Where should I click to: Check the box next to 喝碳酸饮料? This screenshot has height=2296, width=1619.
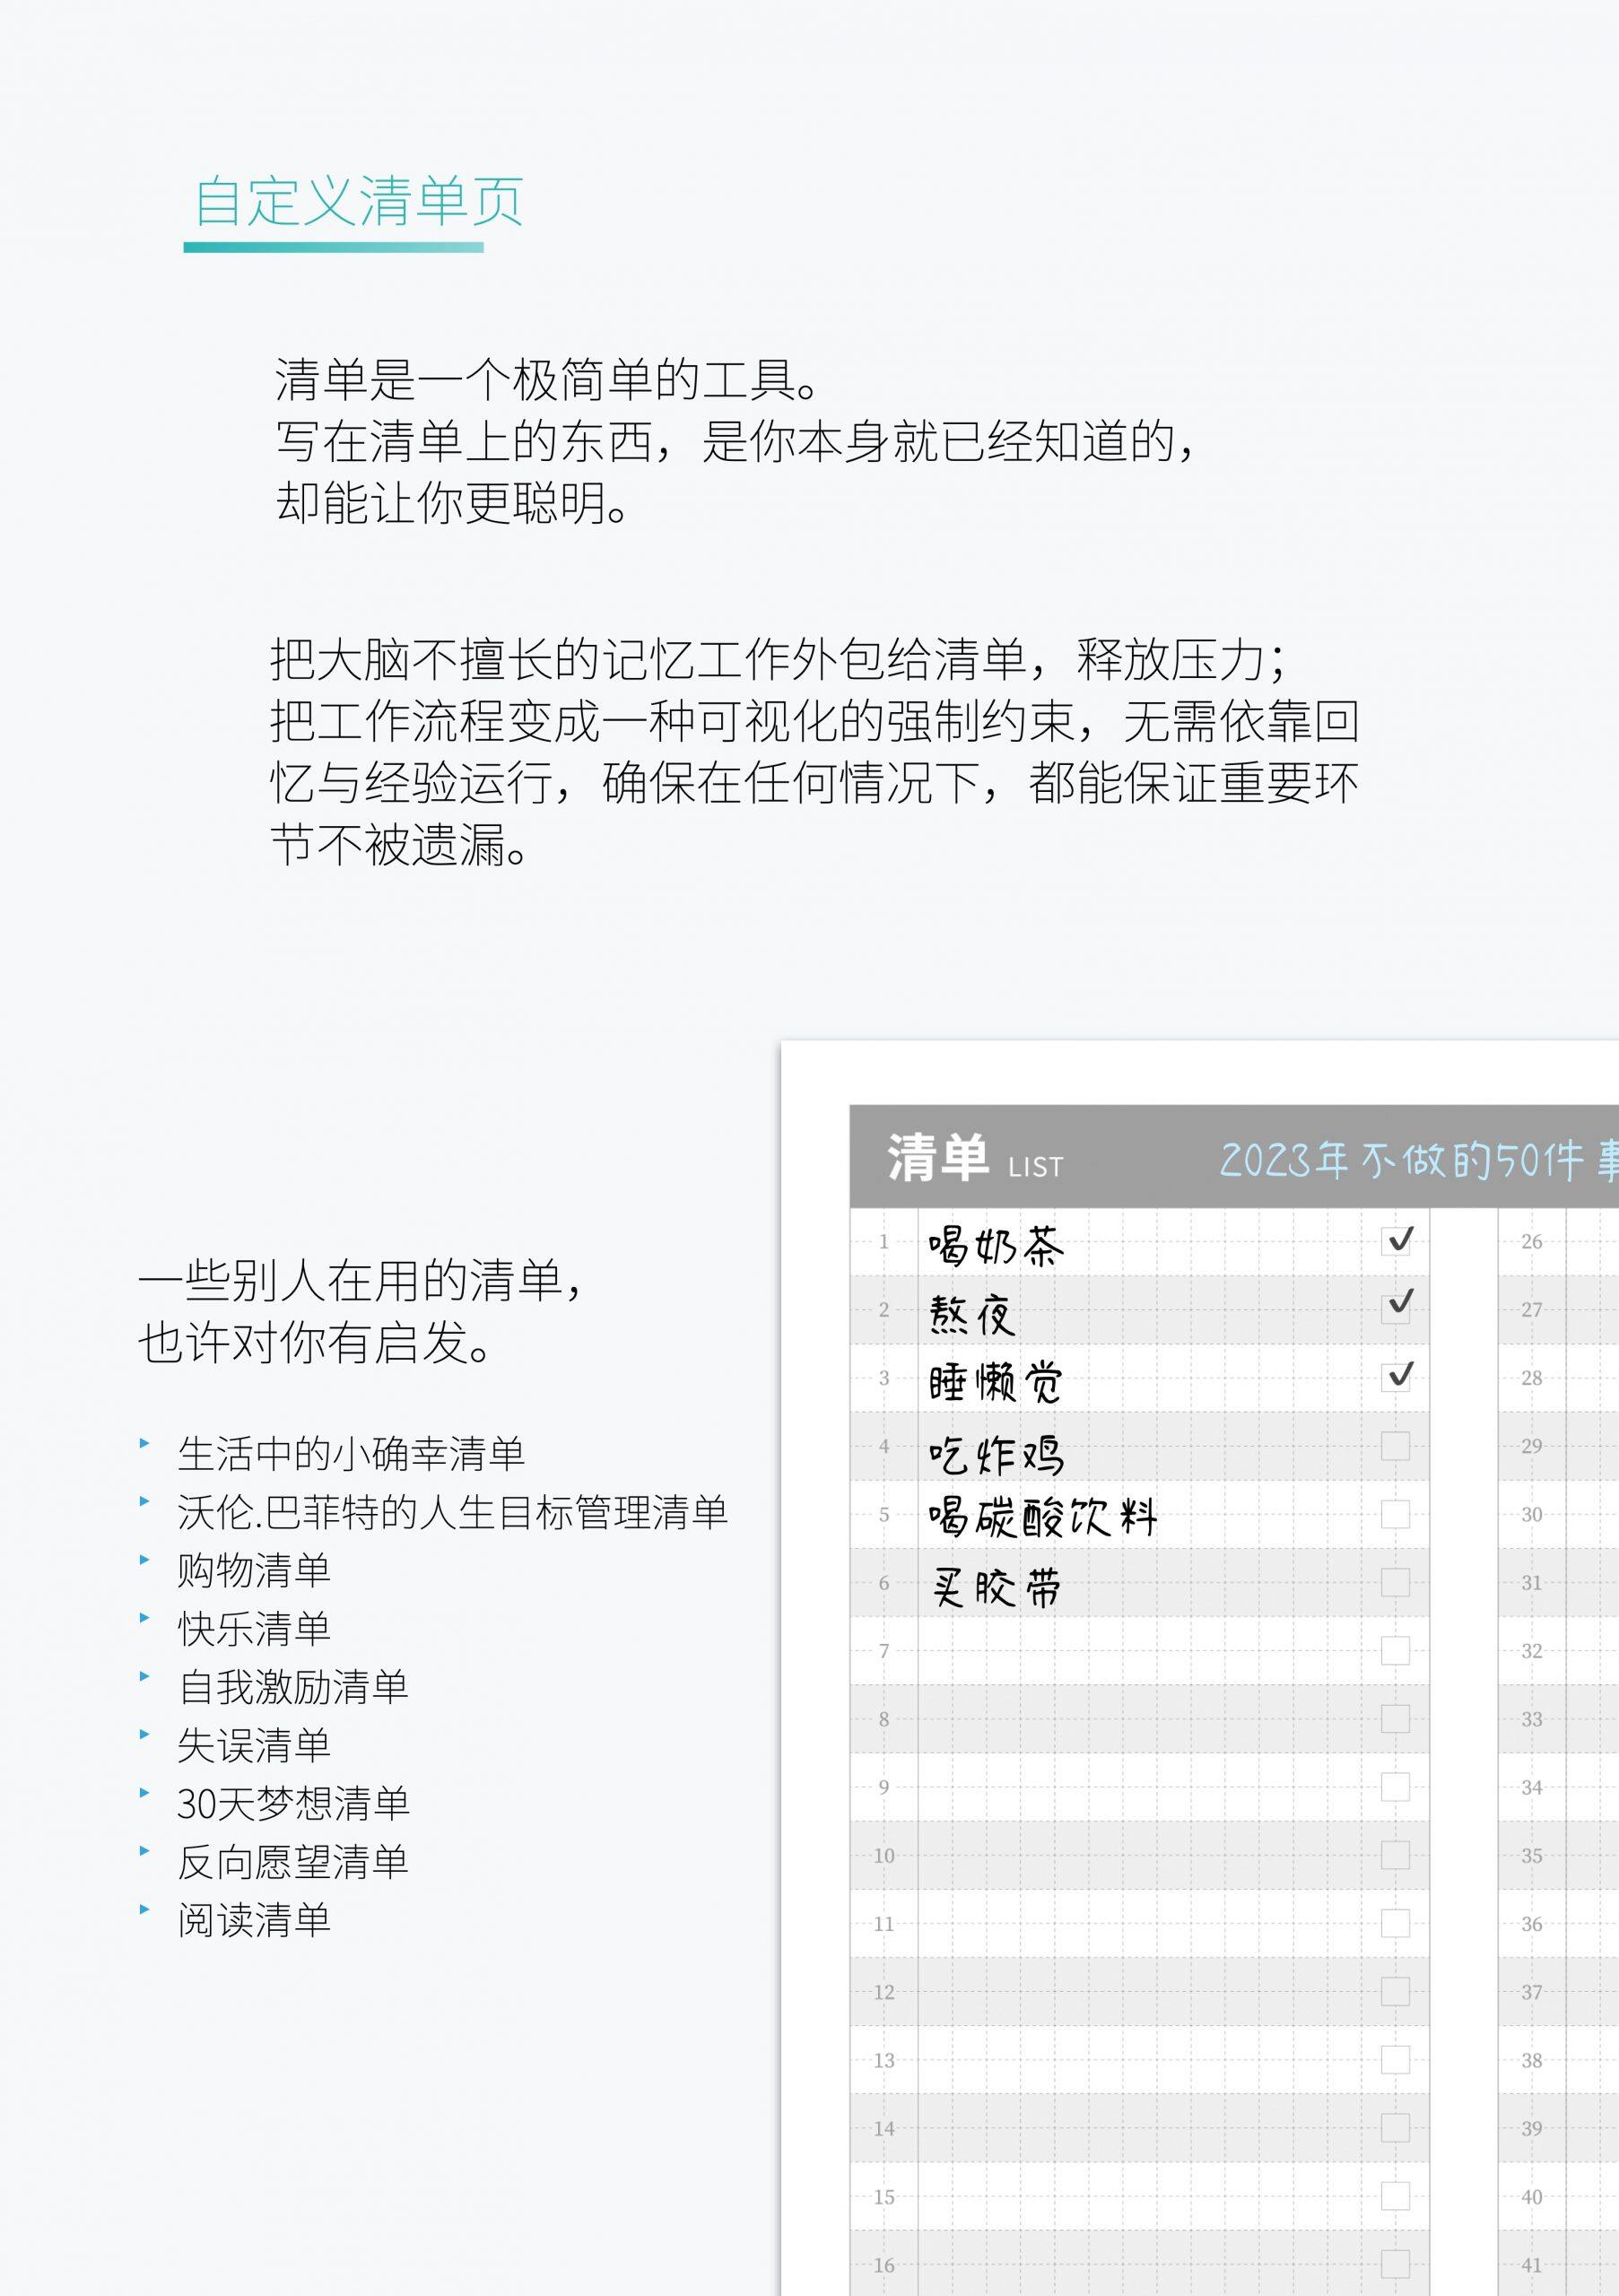click(1395, 1514)
